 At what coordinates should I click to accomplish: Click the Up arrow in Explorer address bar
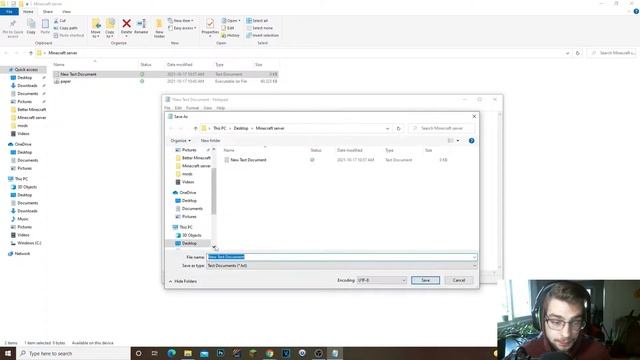[x=31, y=53]
